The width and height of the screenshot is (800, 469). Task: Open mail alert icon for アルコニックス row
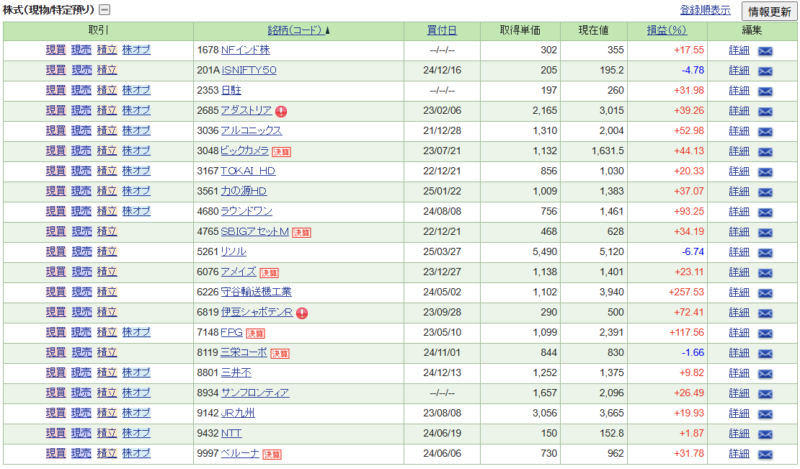click(x=765, y=132)
